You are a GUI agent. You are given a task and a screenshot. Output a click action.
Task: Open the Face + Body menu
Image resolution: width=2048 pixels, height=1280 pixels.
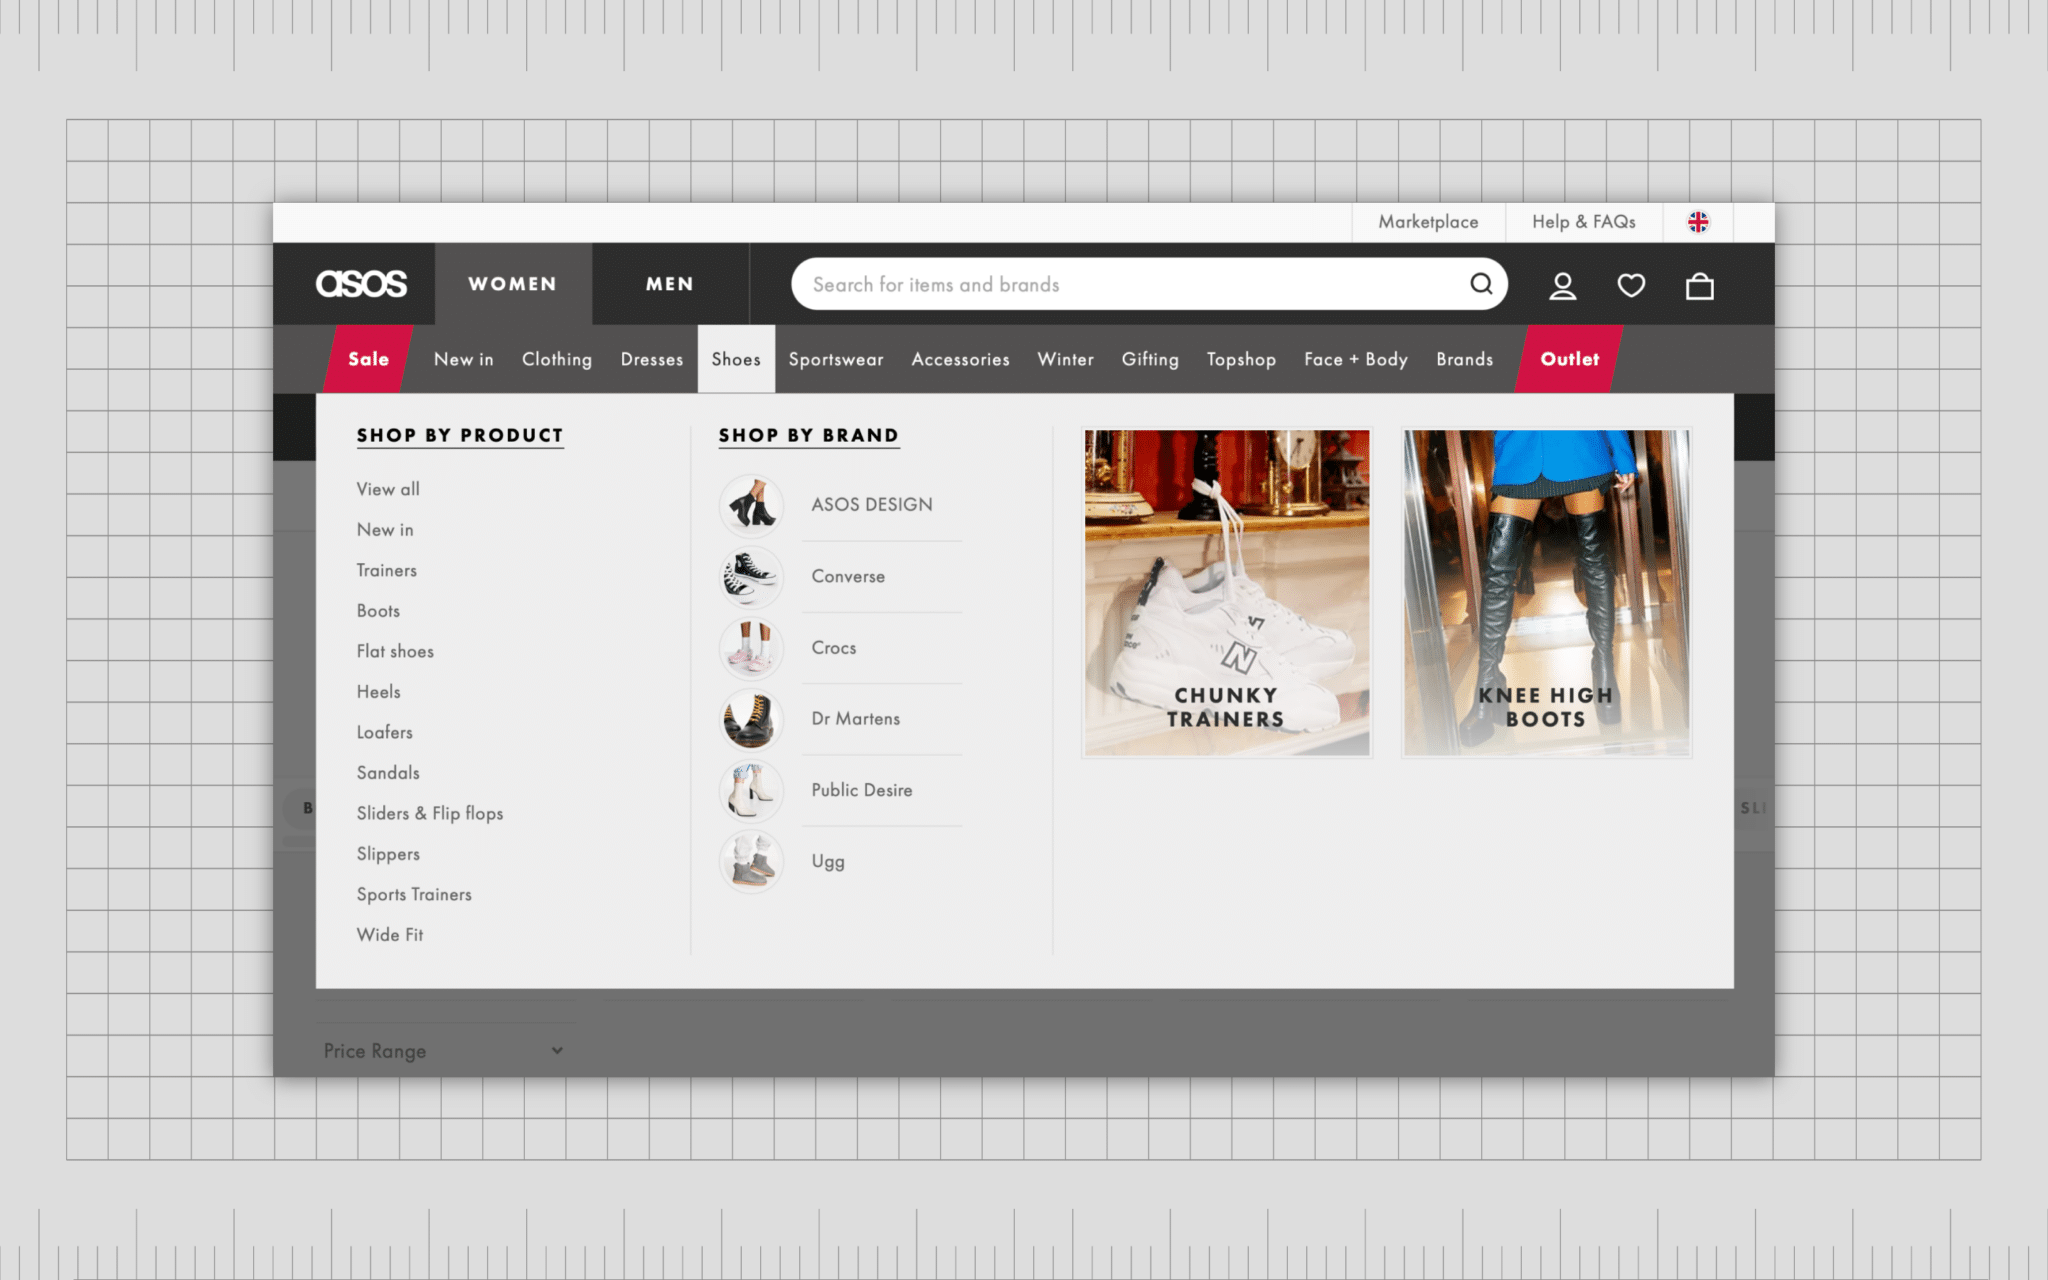[x=1356, y=359]
